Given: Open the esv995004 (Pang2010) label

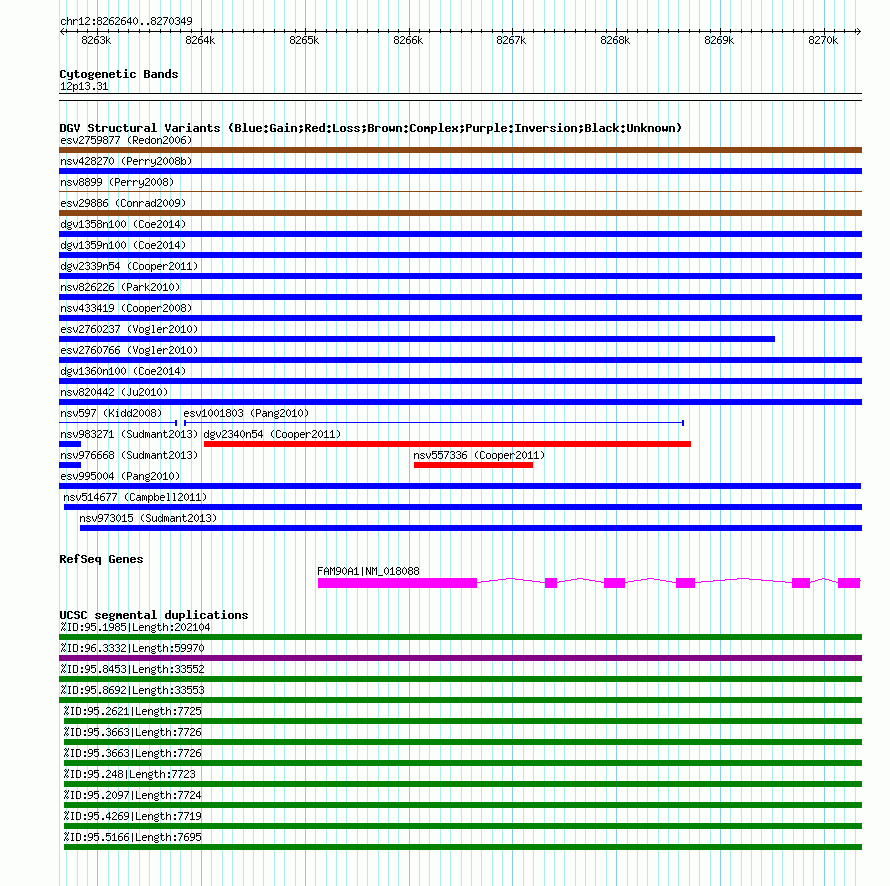Looking at the screenshot, I should click(120, 476).
